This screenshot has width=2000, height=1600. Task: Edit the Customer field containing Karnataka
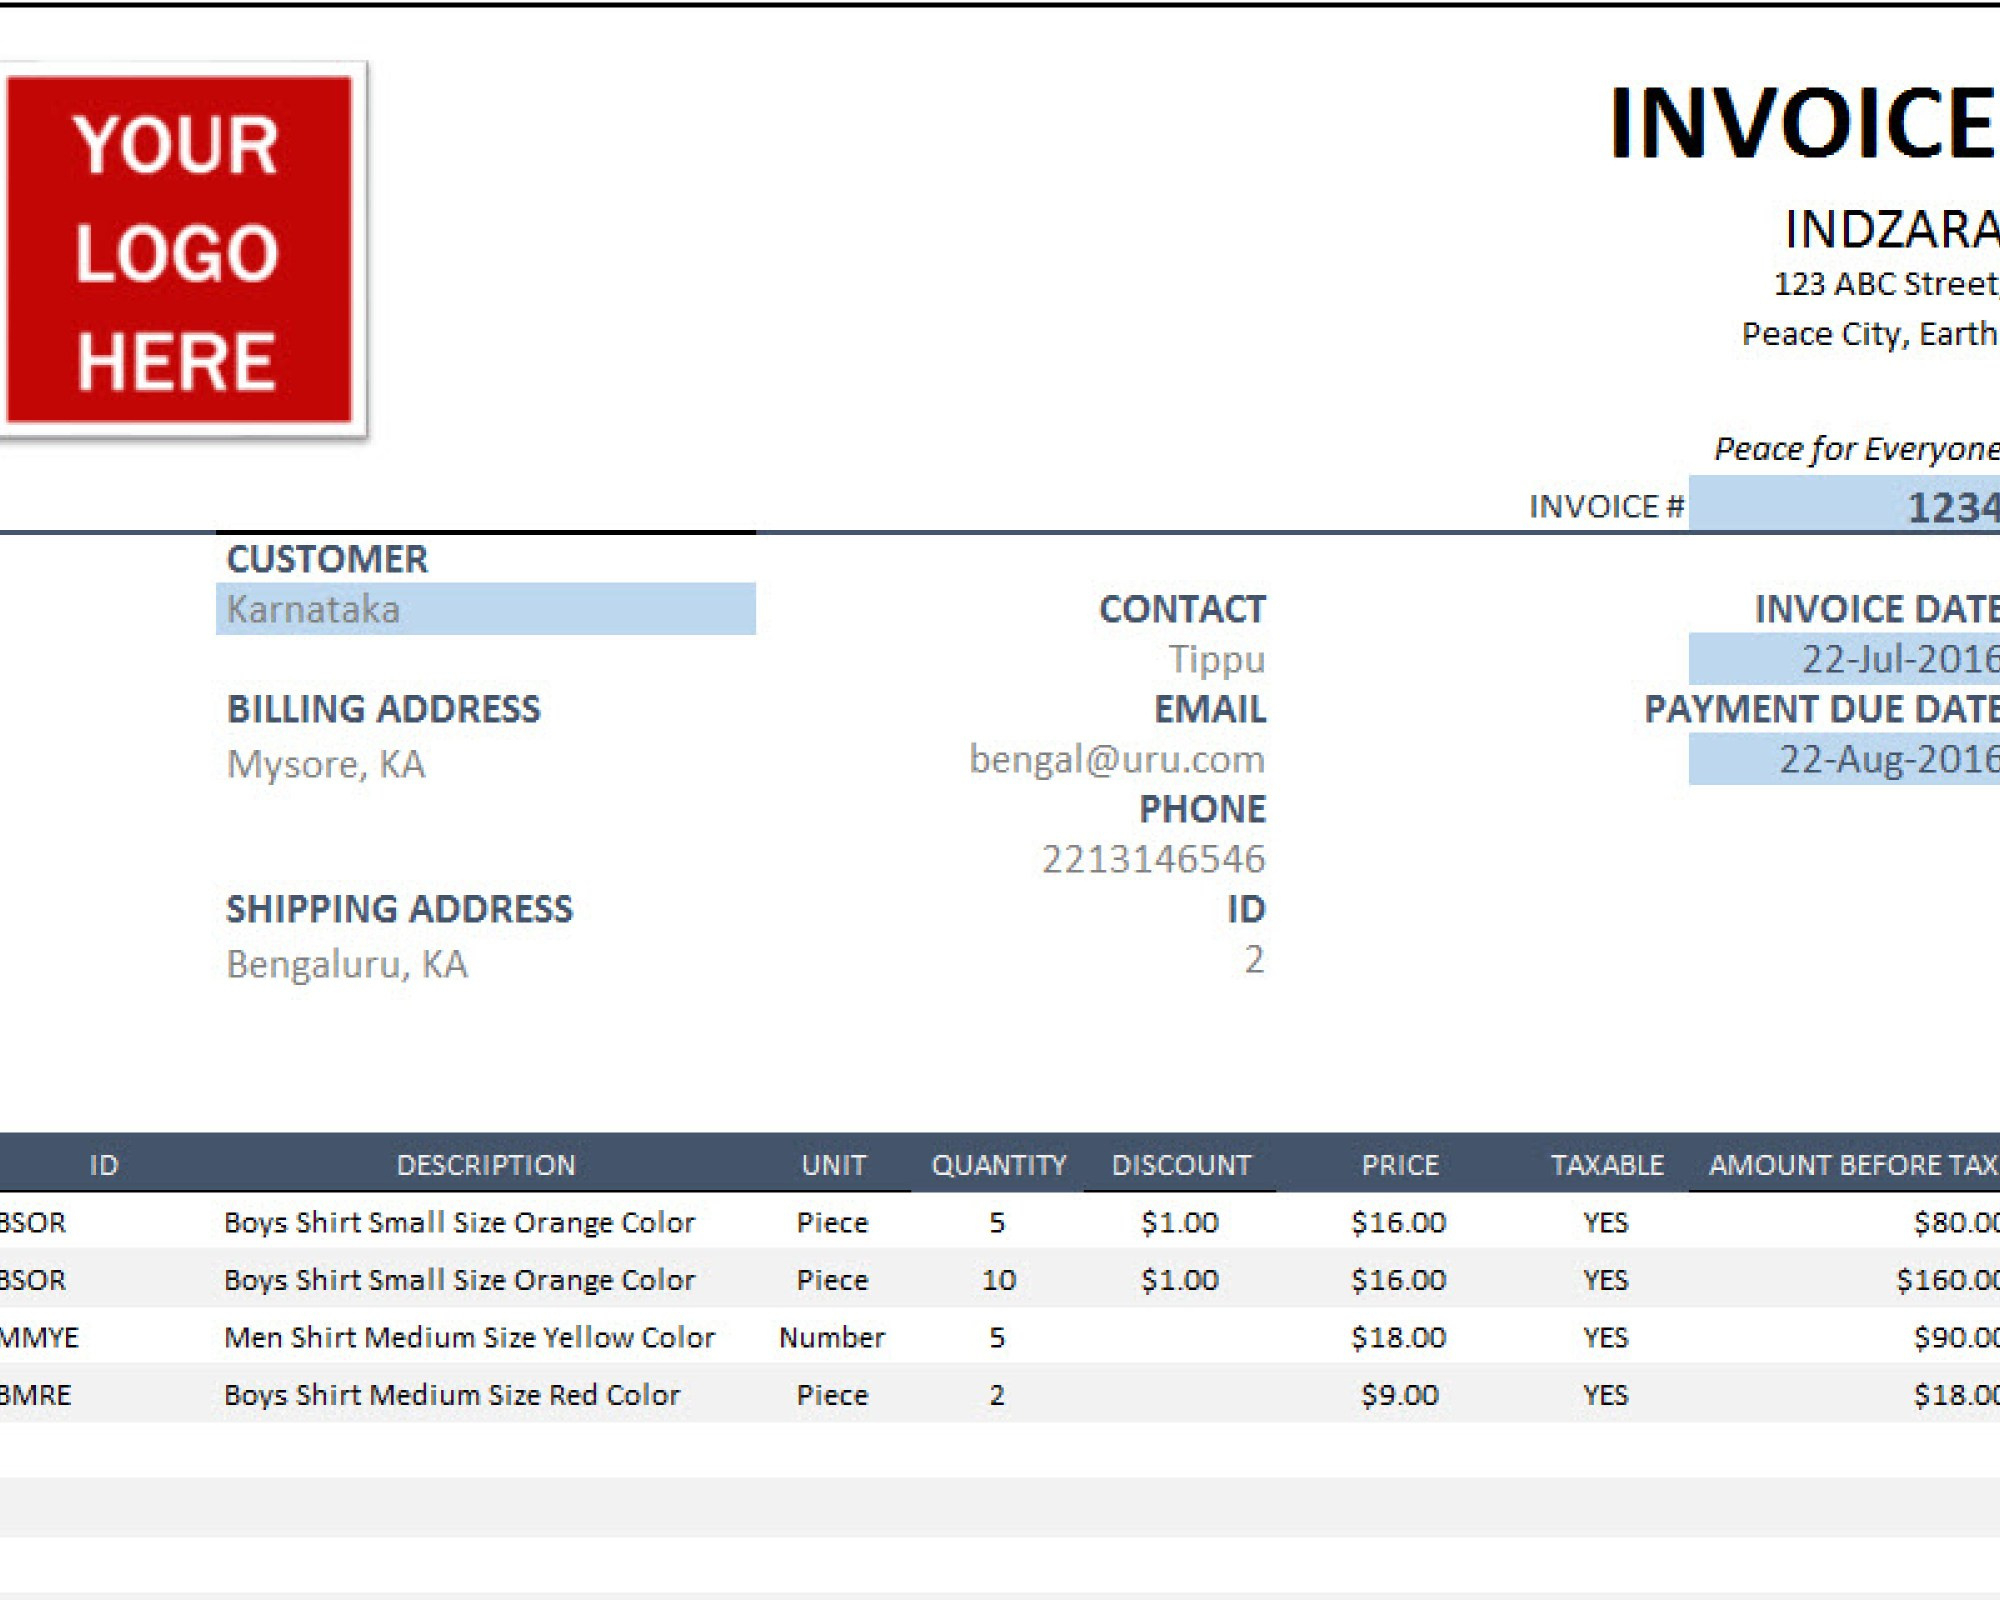[x=485, y=608]
